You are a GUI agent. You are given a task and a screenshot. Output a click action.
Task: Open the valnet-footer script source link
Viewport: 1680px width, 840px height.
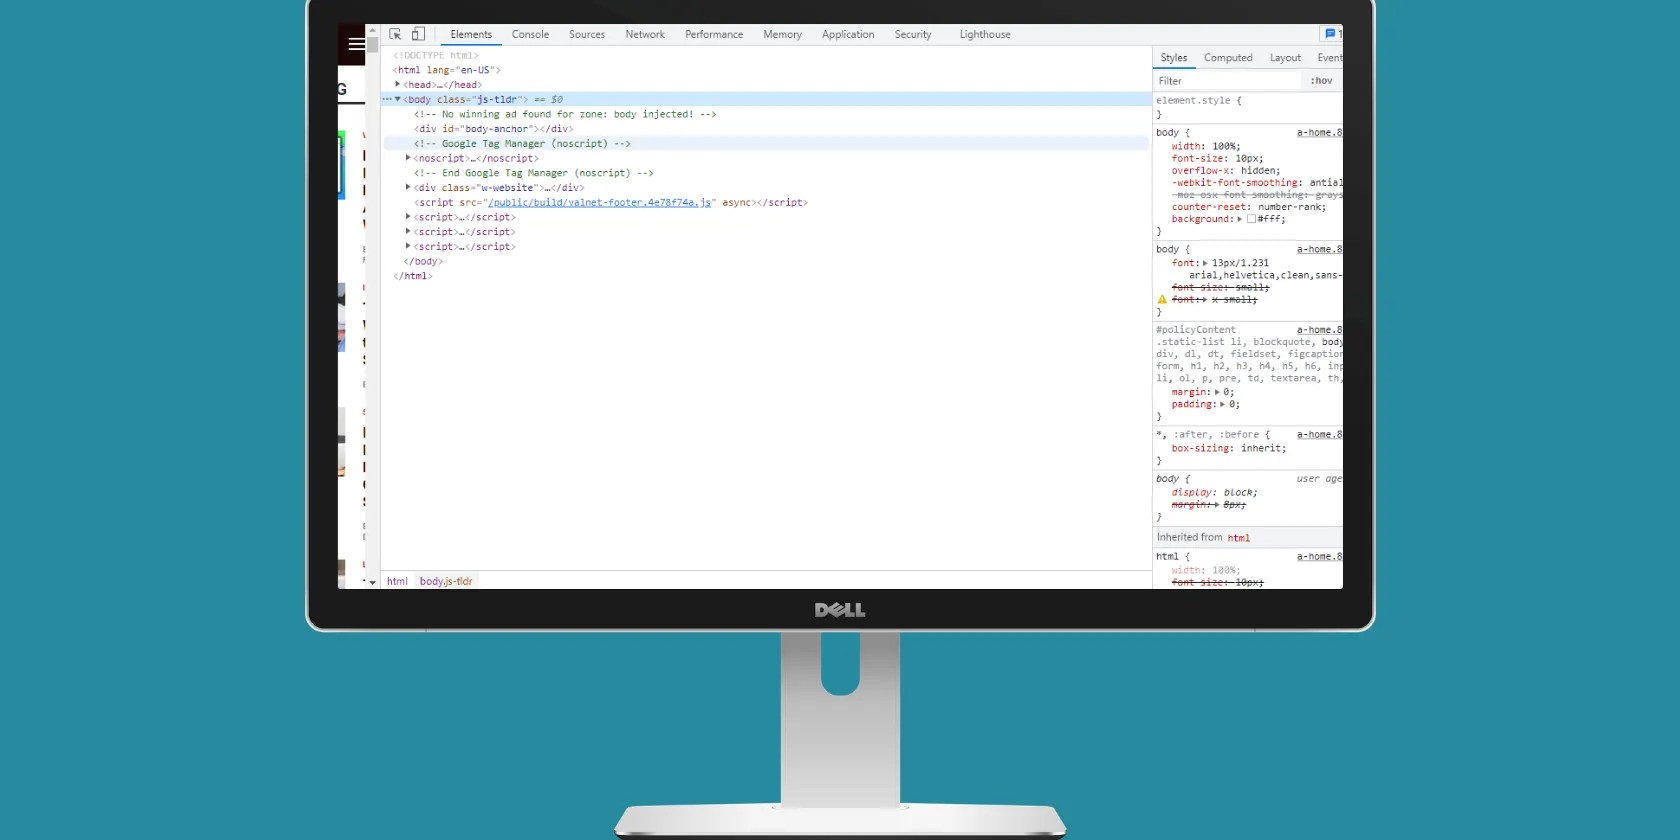click(x=600, y=202)
